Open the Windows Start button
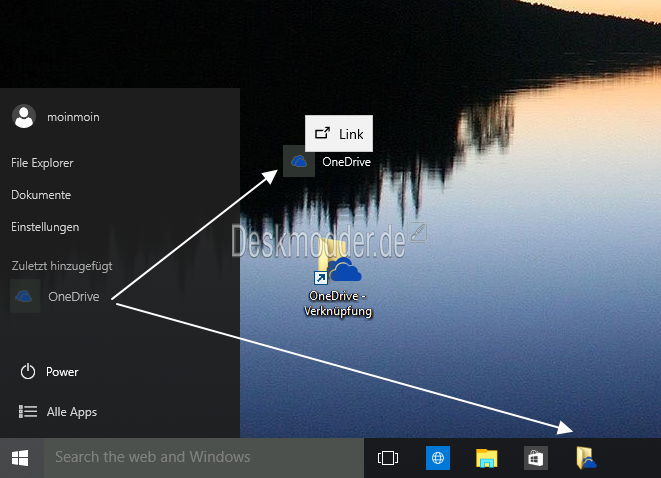The height and width of the screenshot is (478, 661). [20, 458]
